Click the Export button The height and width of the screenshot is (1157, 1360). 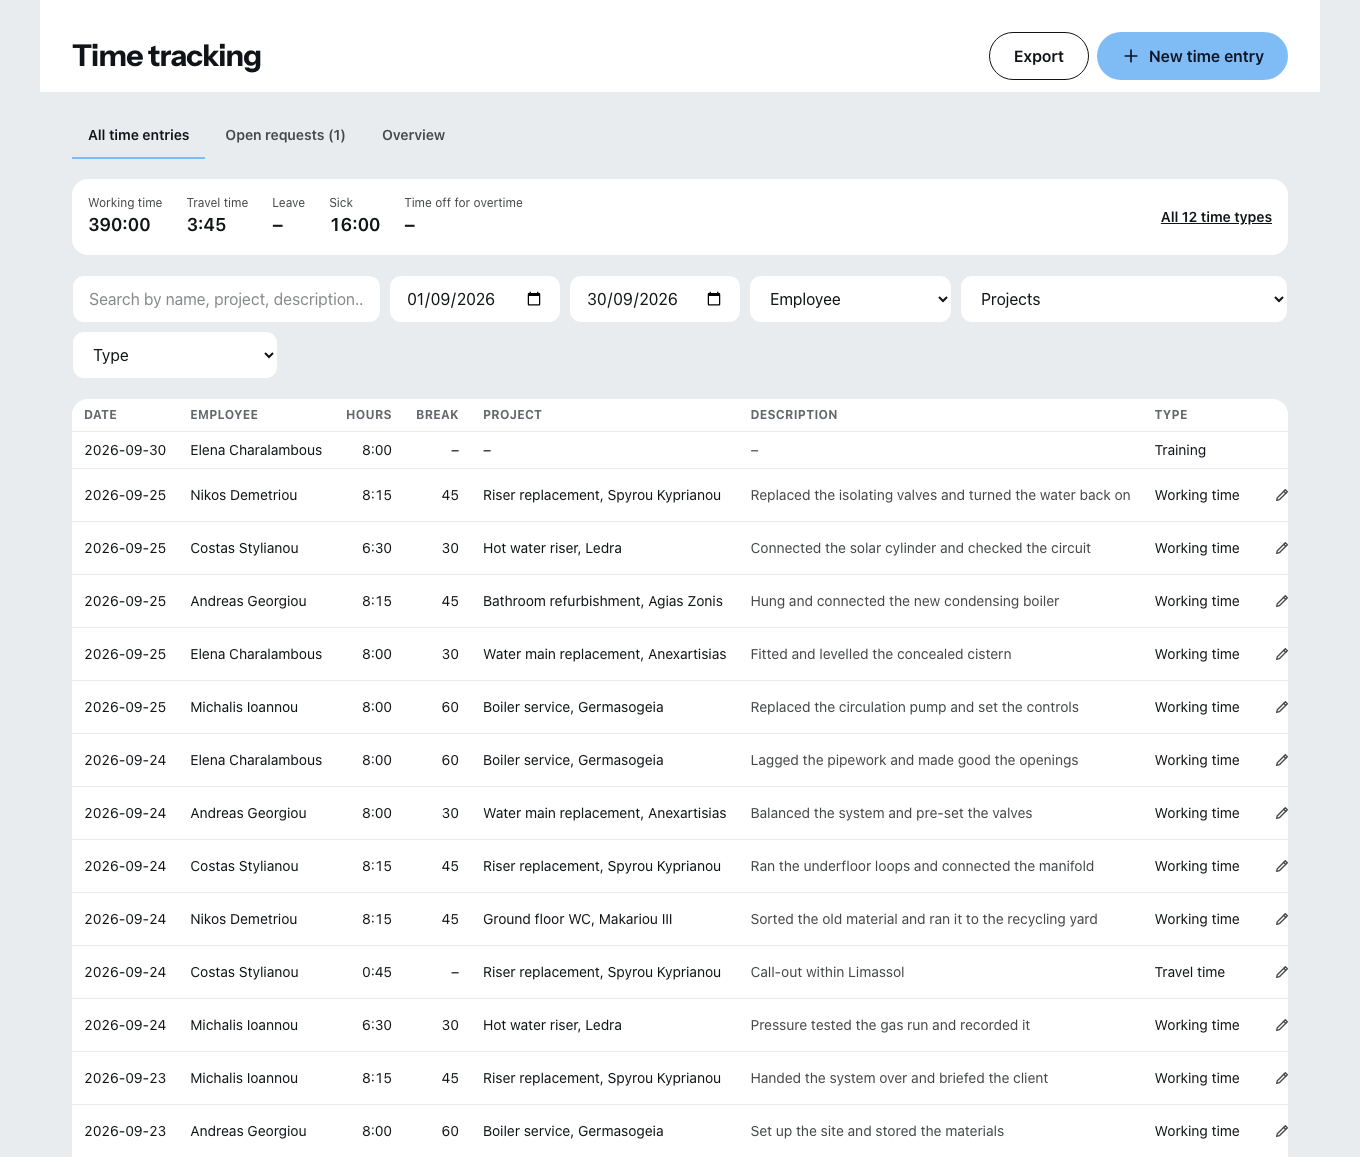pos(1038,56)
